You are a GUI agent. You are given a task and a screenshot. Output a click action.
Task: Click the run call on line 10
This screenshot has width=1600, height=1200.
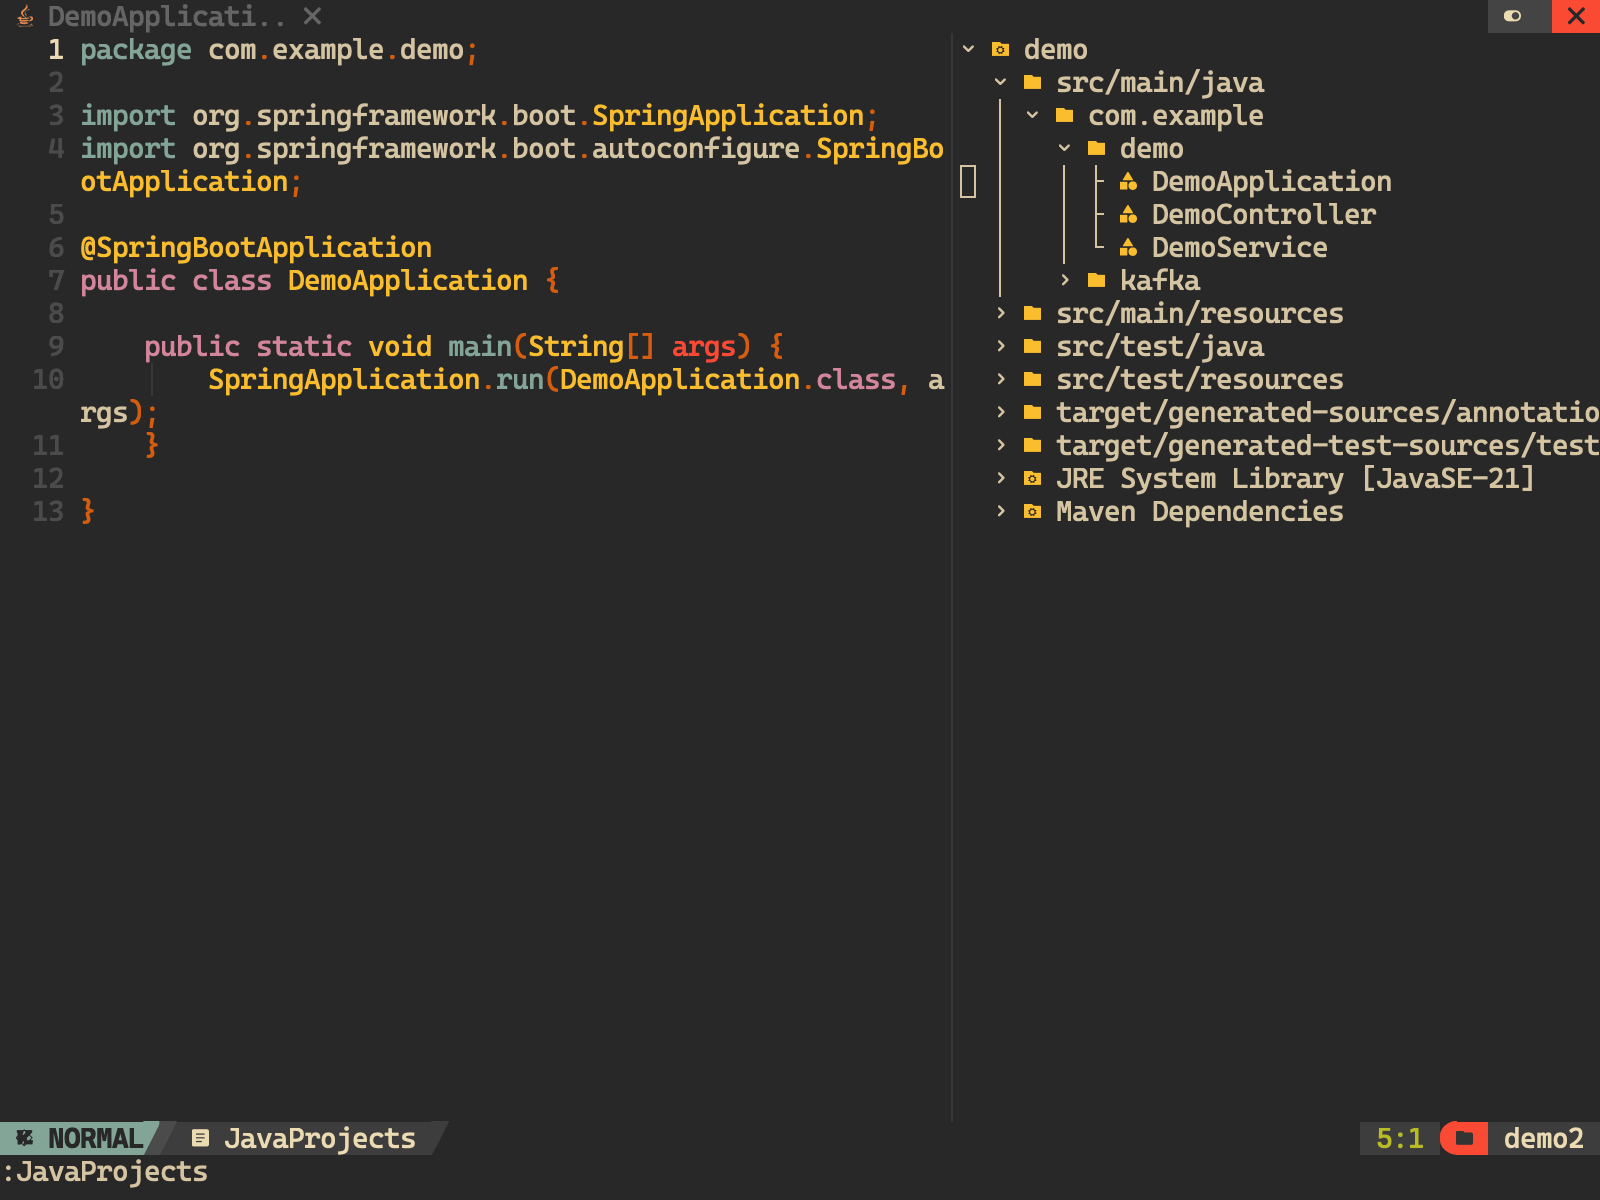click(520, 379)
